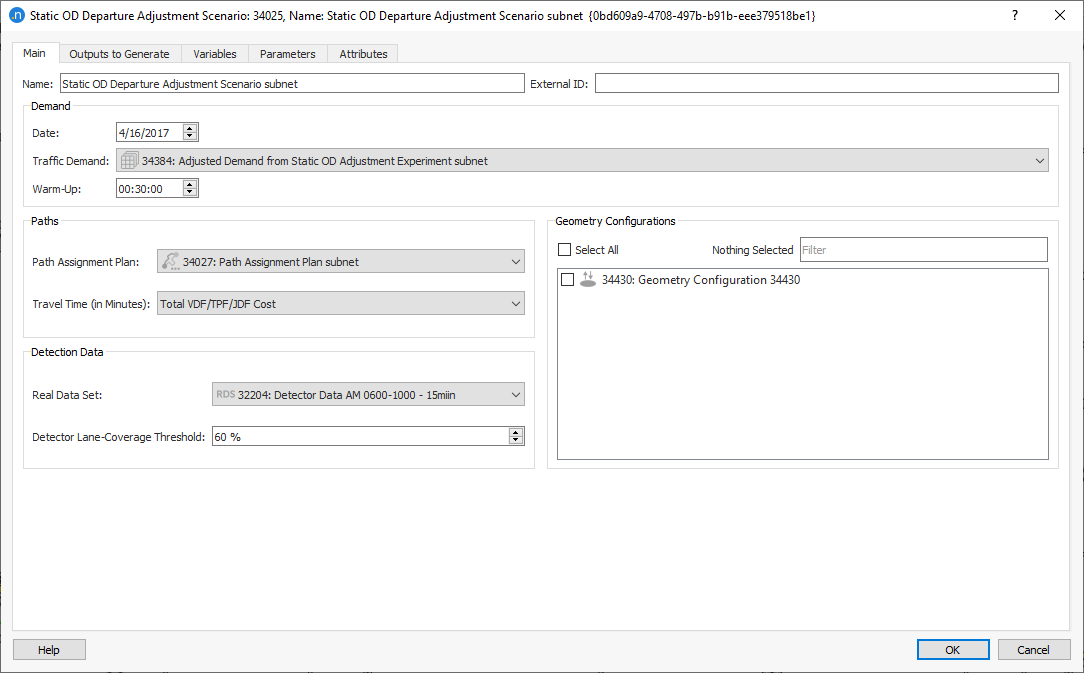This screenshot has width=1084, height=673.
Task: Enable the Select All checkbox
Action: pos(565,249)
